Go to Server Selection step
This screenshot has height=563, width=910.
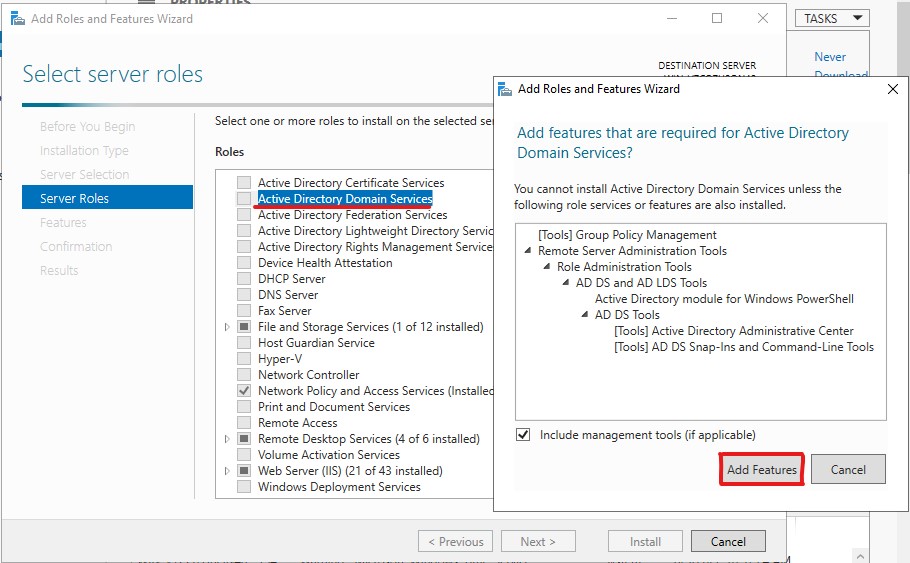click(x=84, y=174)
